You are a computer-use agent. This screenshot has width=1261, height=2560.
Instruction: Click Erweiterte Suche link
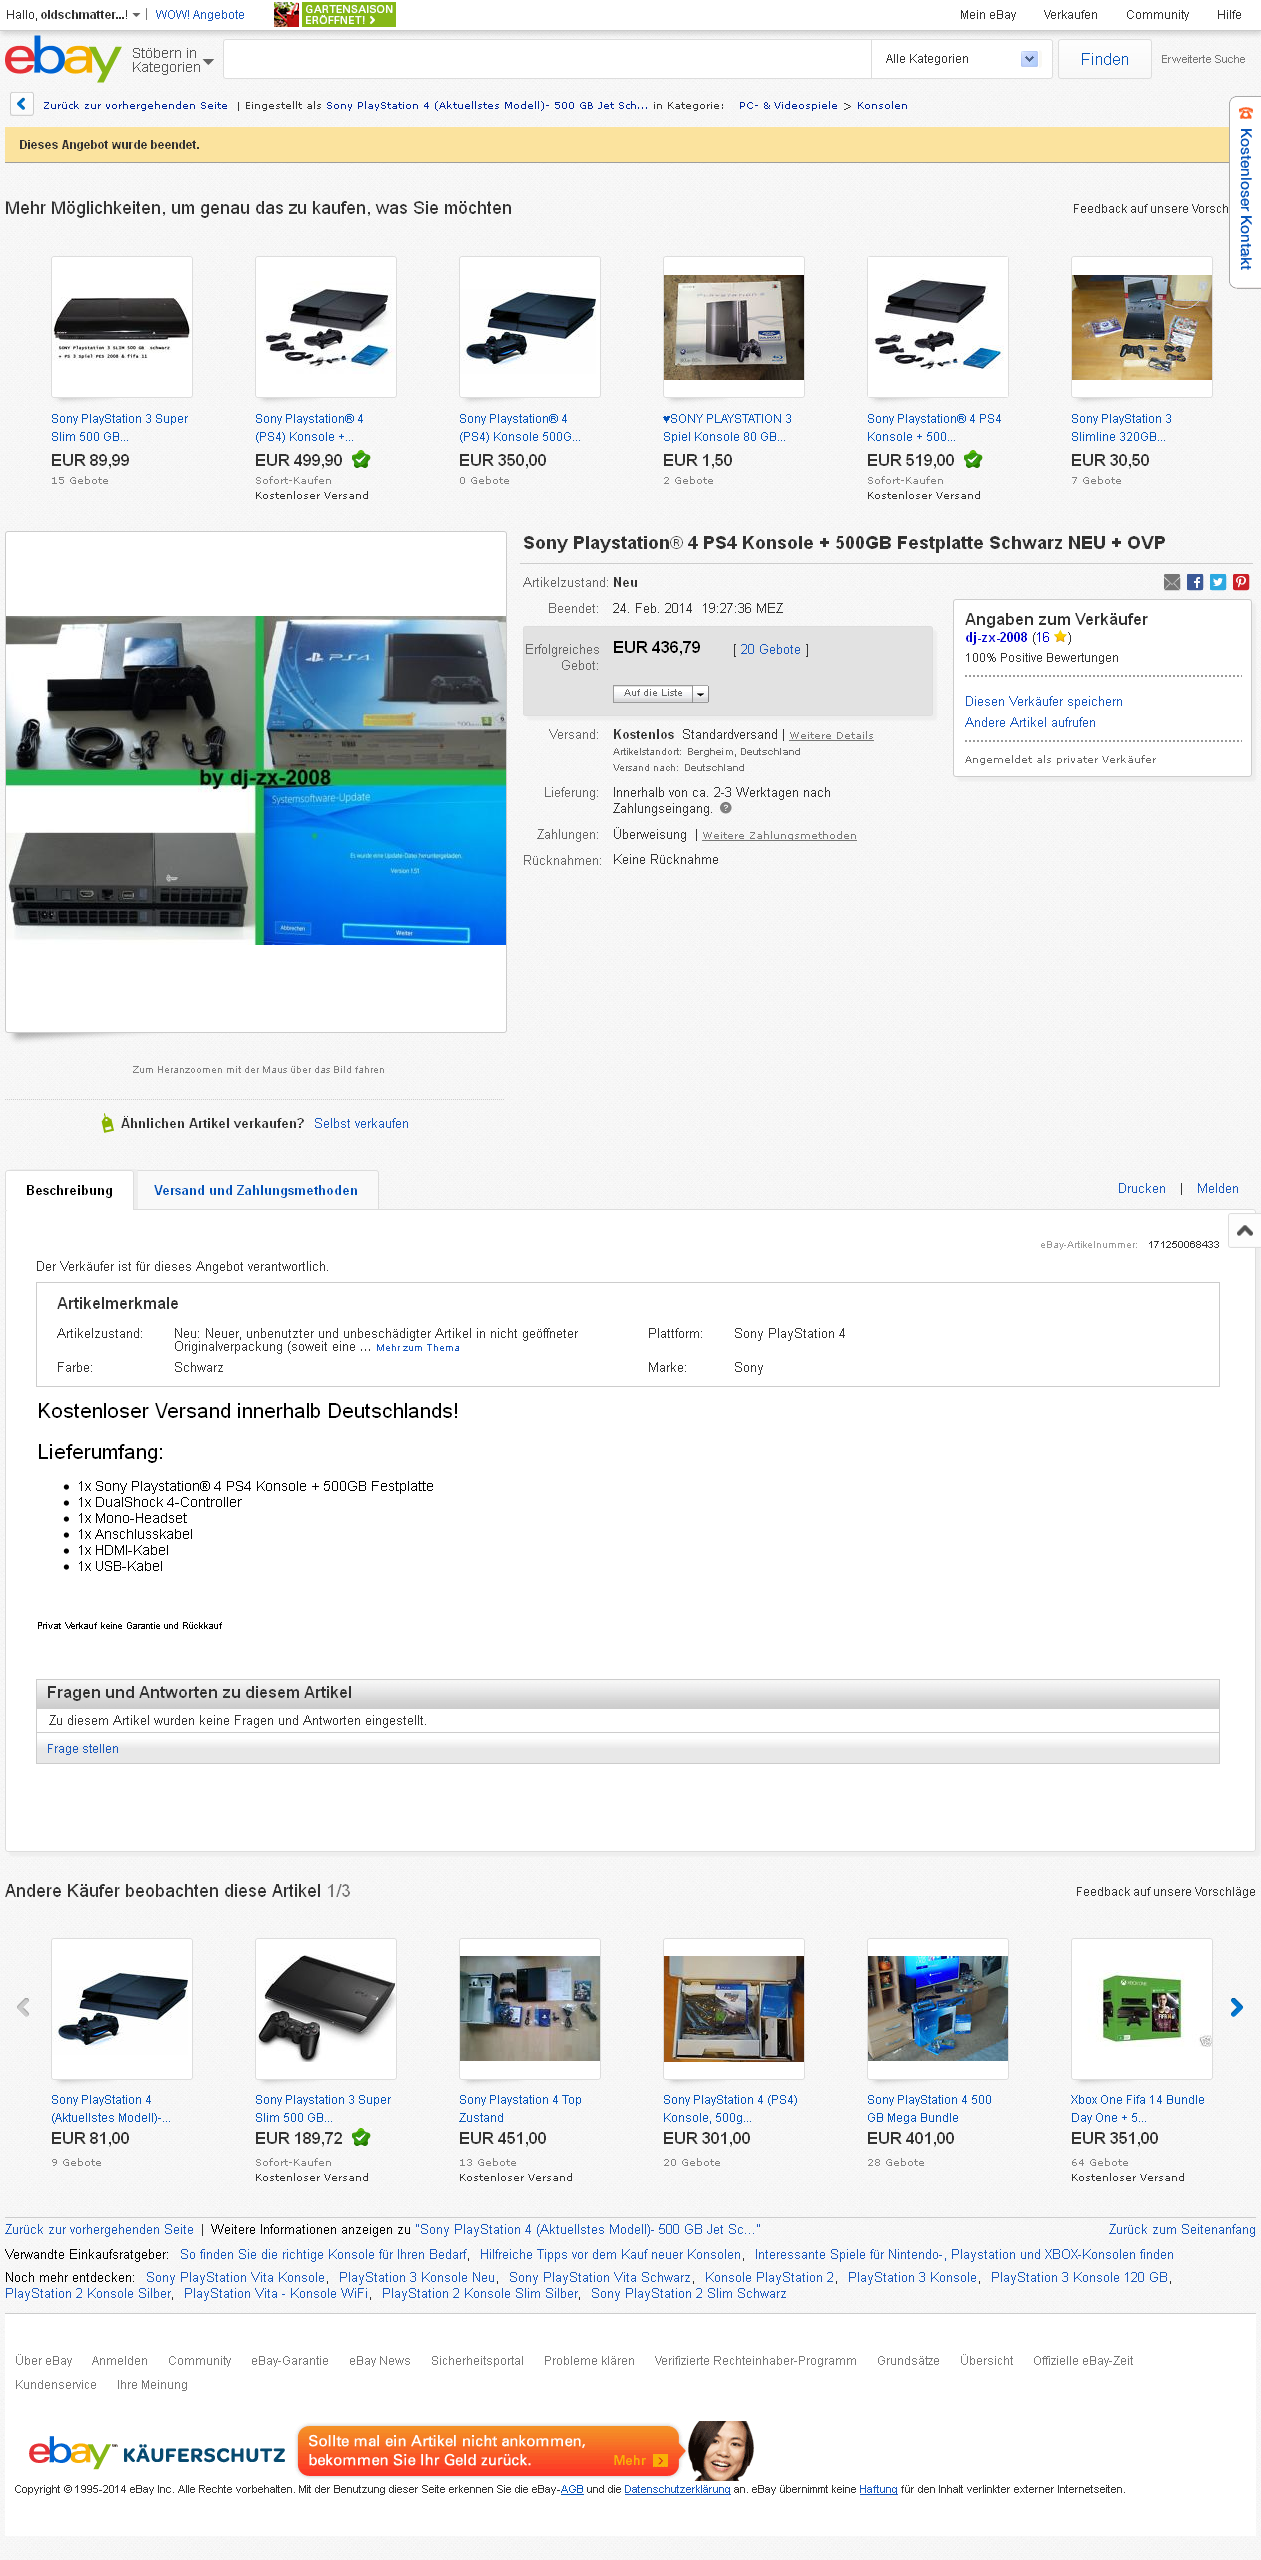[1203, 59]
